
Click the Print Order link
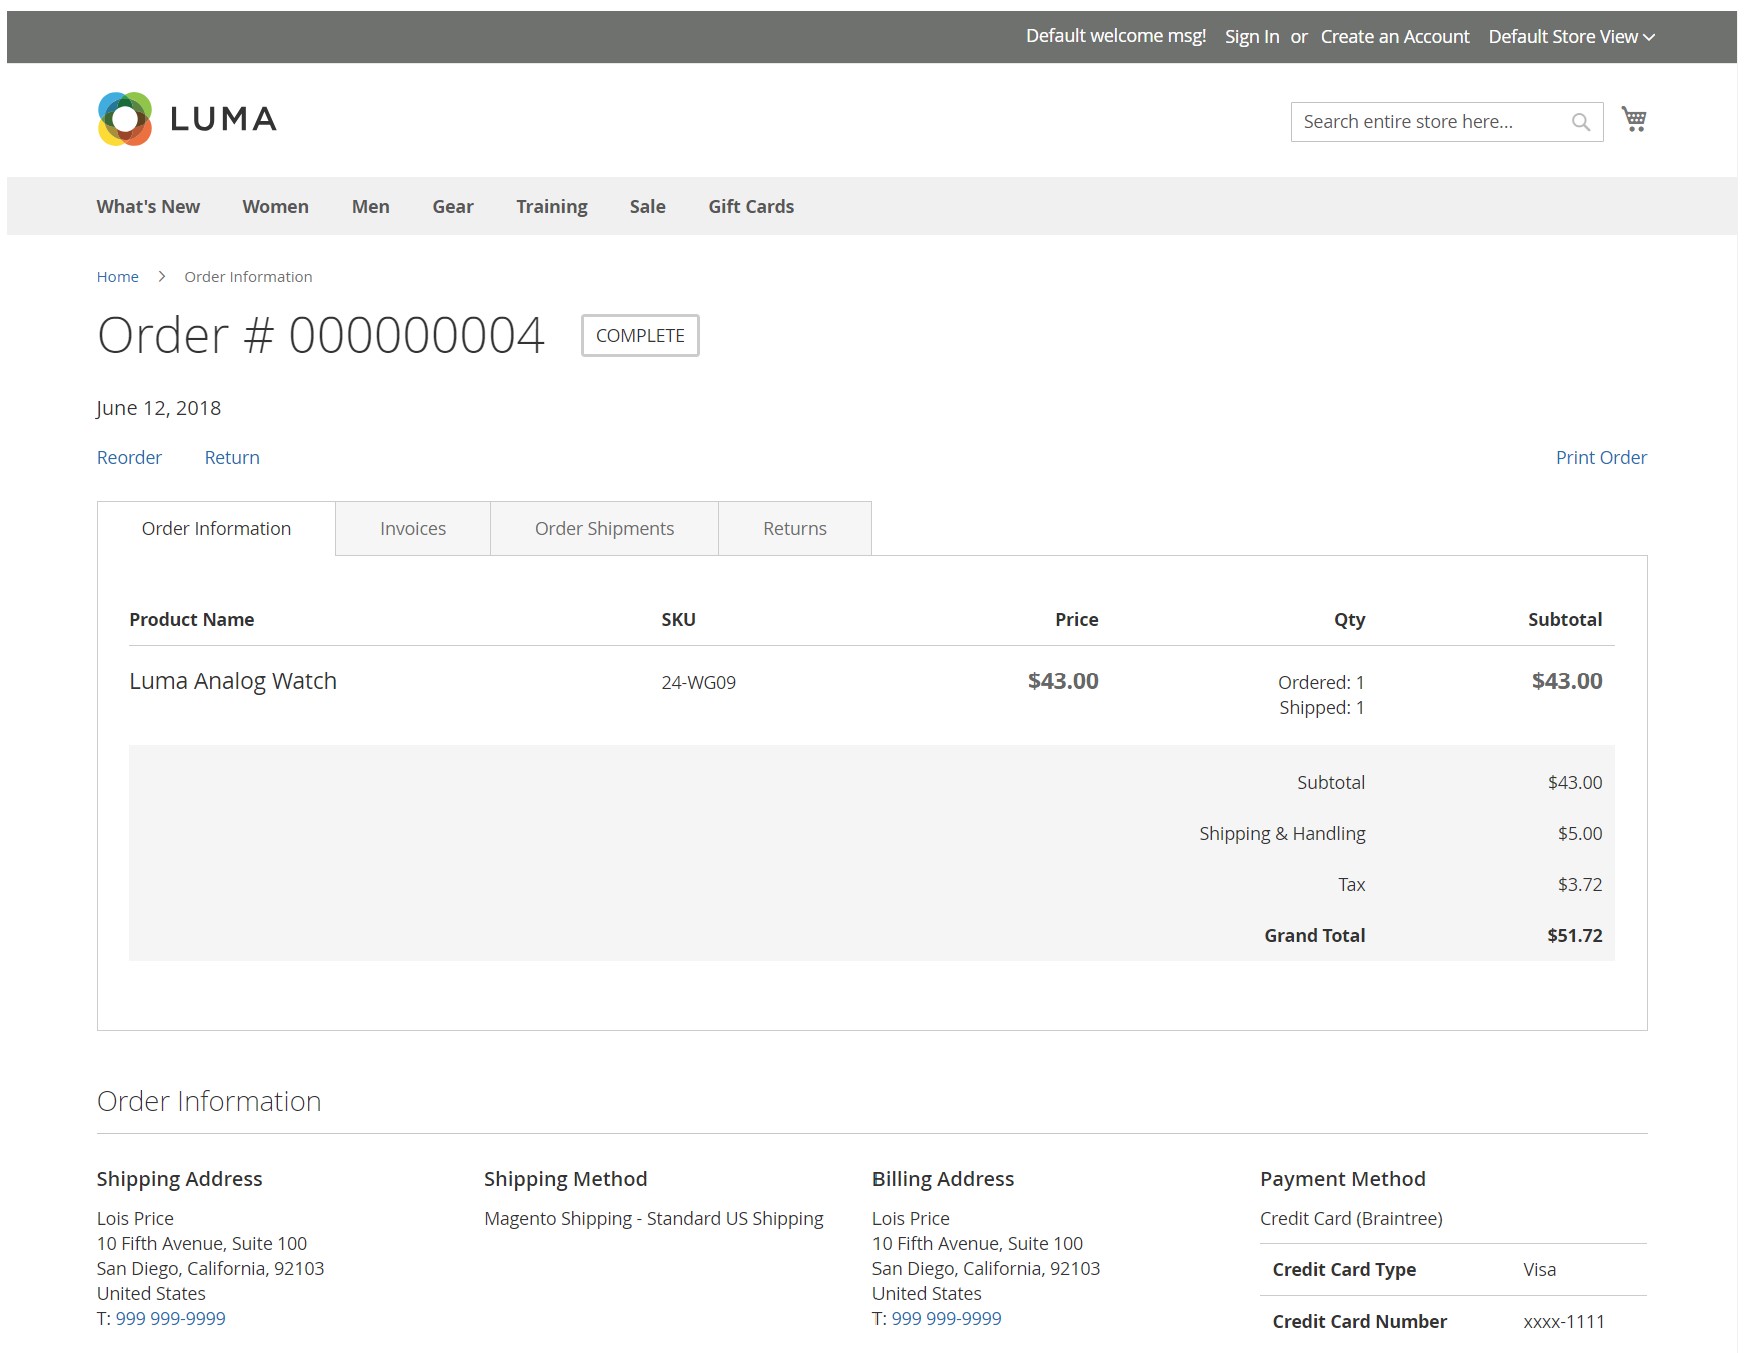coord(1601,457)
